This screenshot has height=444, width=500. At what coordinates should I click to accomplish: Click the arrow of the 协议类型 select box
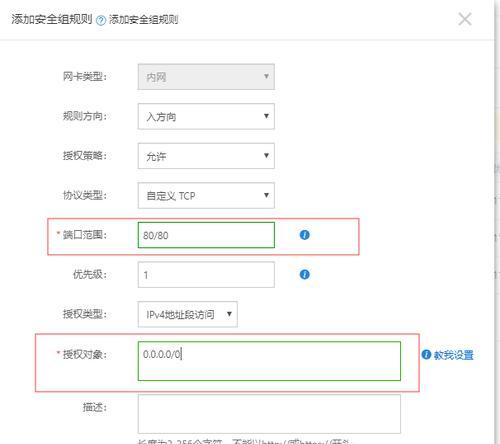266,195
